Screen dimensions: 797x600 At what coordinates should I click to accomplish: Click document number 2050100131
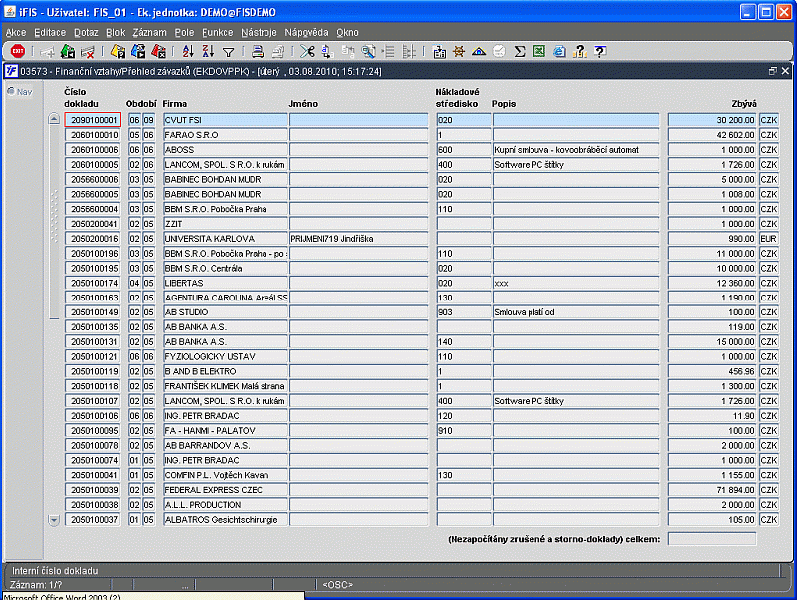coord(93,342)
